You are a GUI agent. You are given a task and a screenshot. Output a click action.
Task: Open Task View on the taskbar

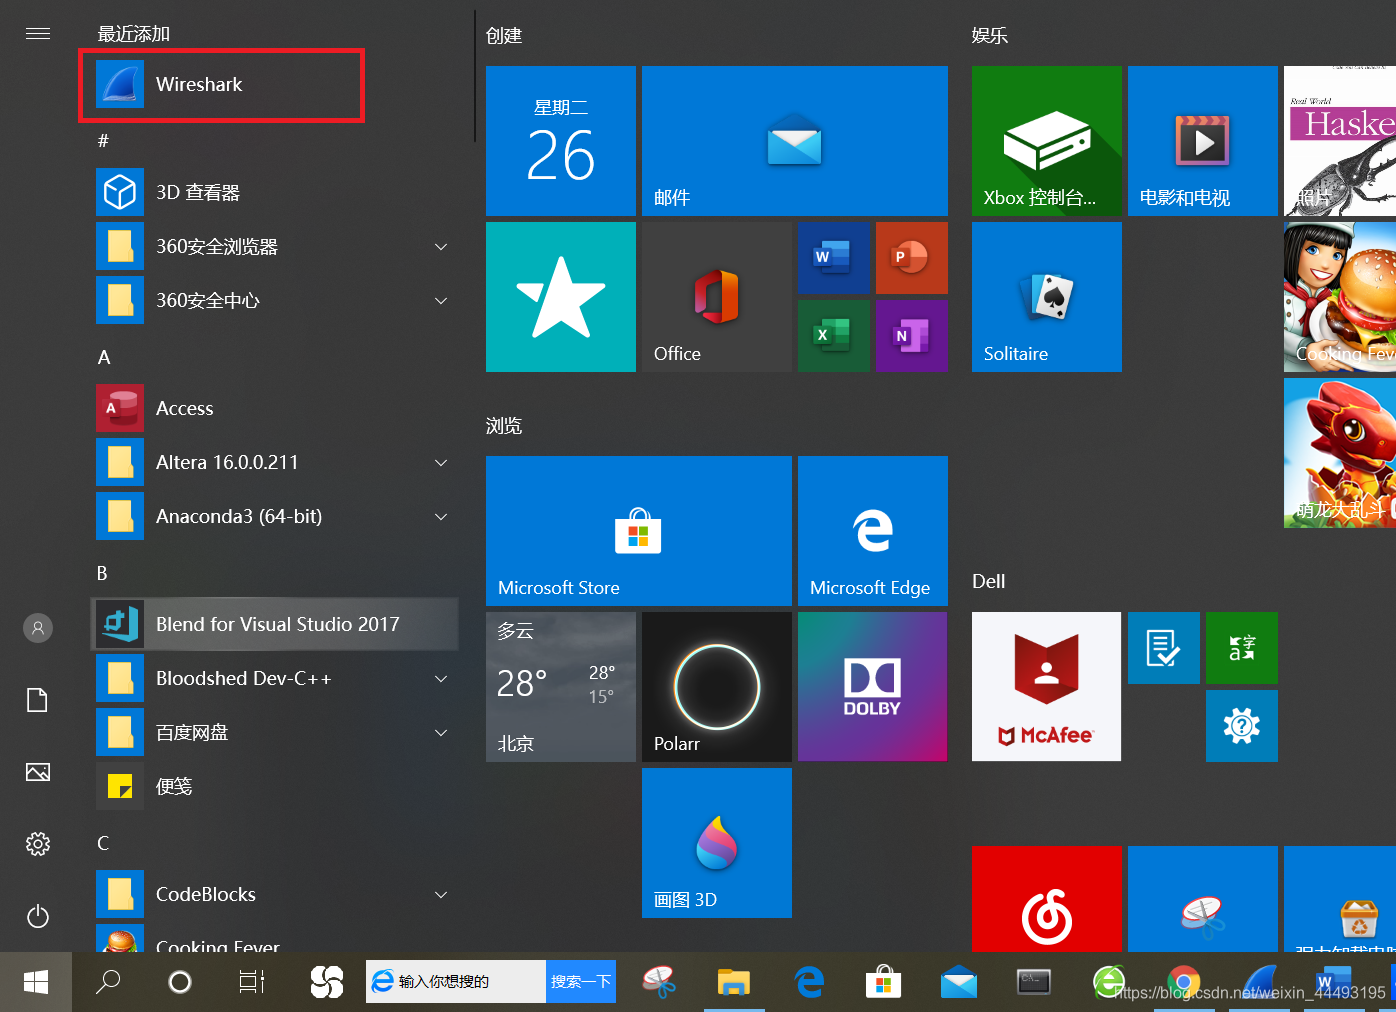[x=252, y=982]
